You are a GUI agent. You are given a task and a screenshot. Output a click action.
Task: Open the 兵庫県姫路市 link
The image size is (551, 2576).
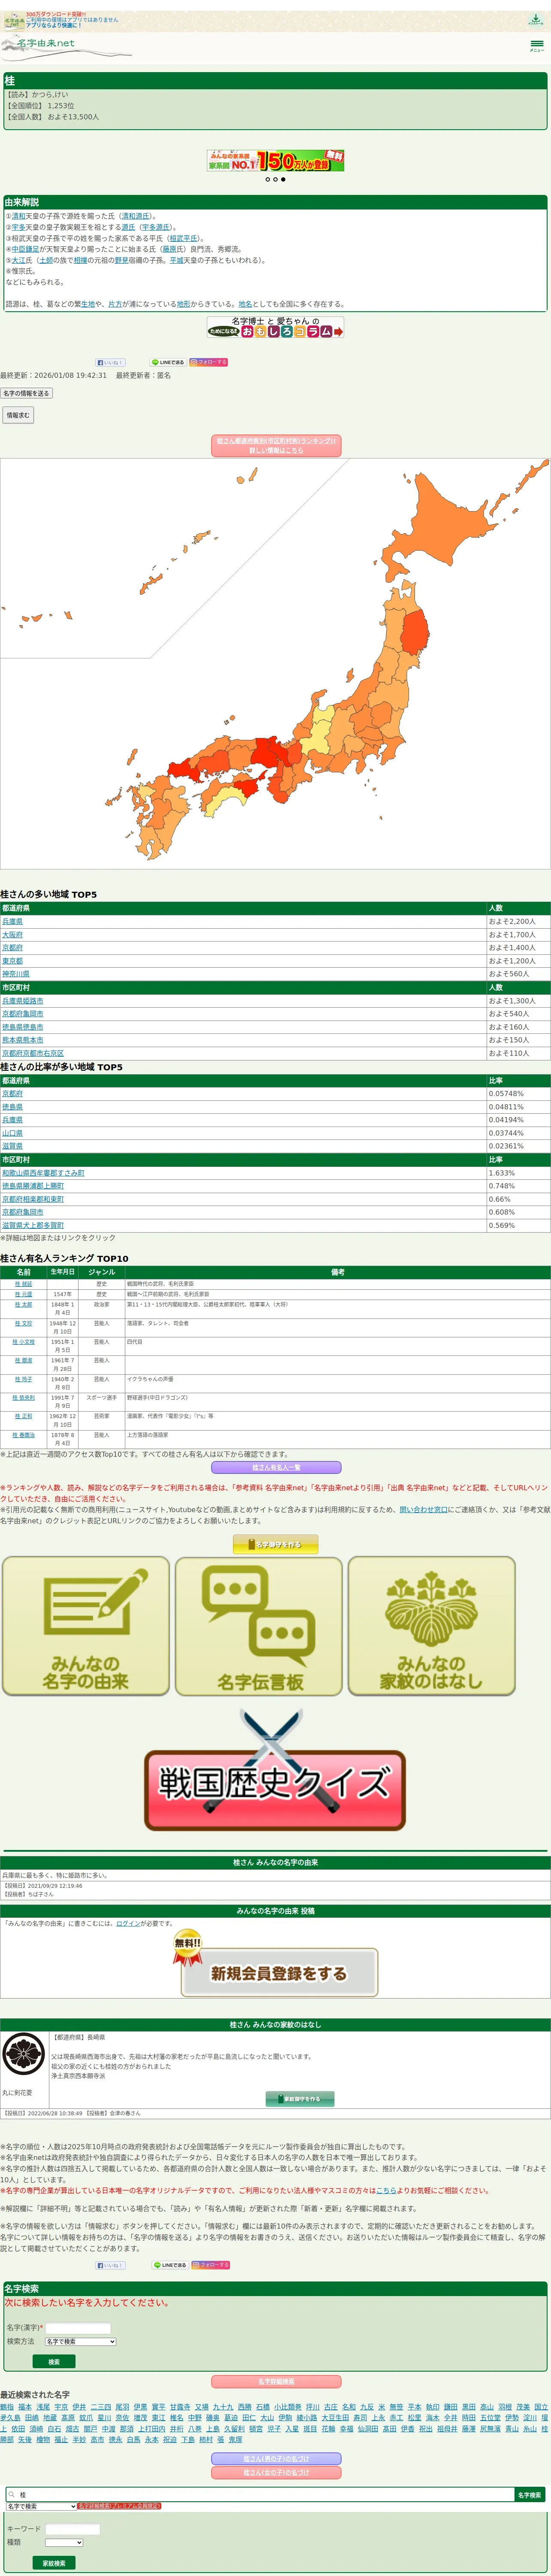(x=23, y=1001)
